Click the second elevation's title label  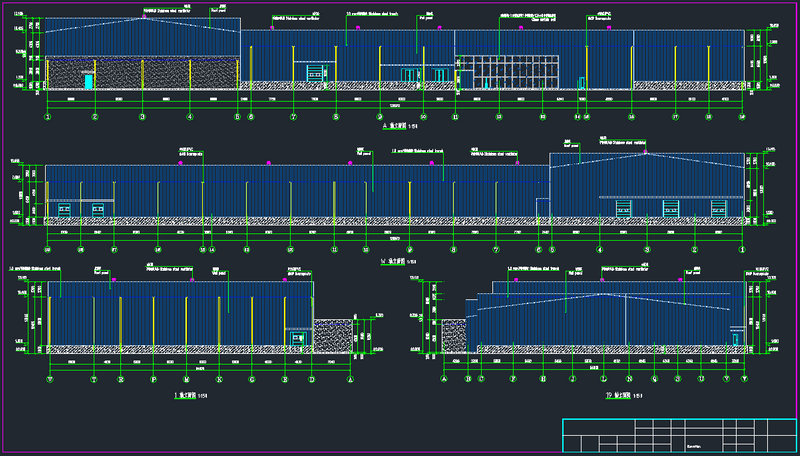(x=394, y=260)
